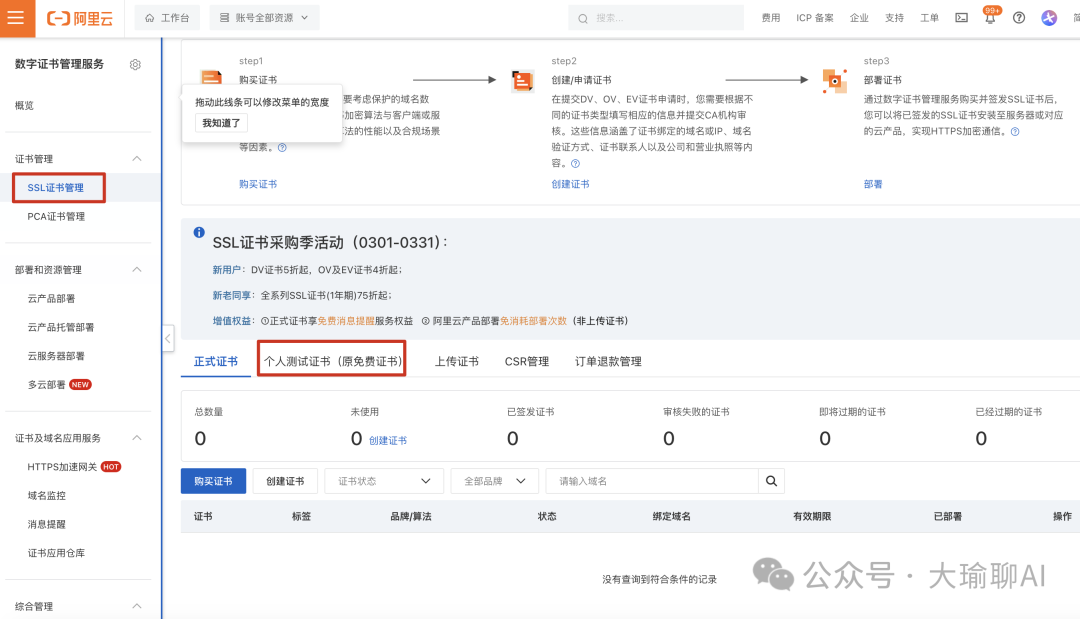Click the search magnifier beside domain input
This screenshot has height=619, width=1080.
pyautogui.click(x=771, y=481)
